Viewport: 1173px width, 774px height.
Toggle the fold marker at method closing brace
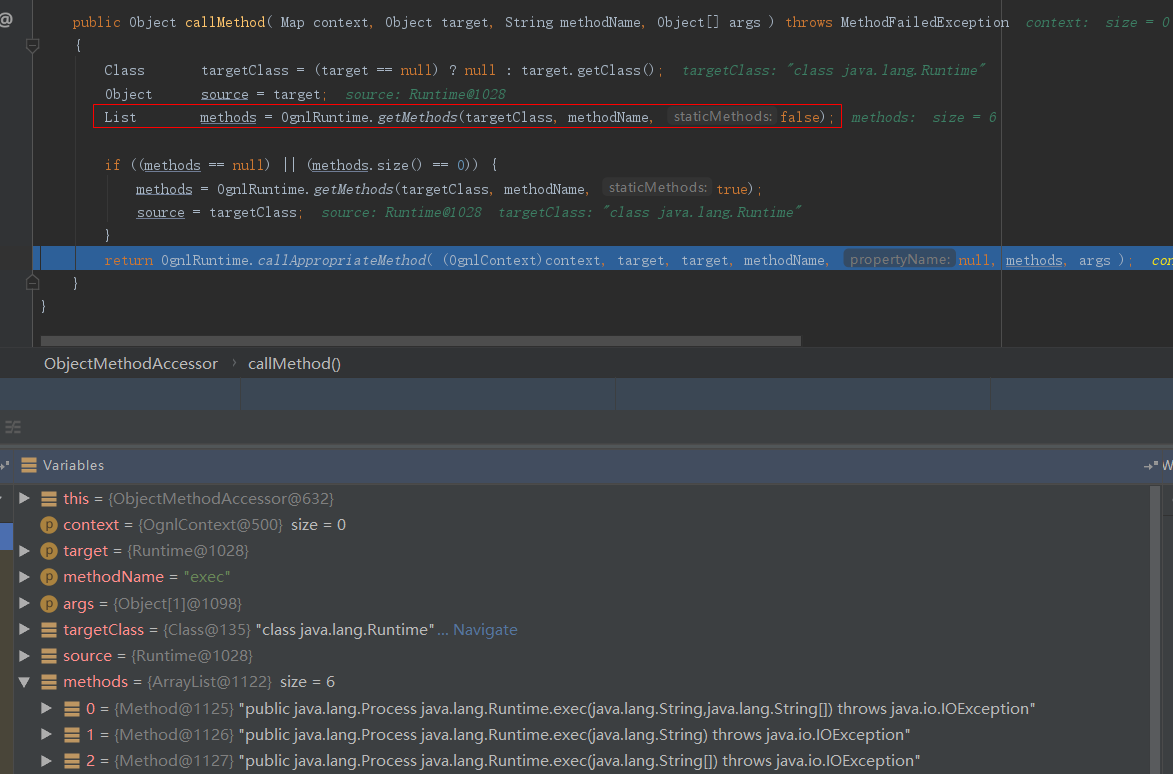coord(32,284)
